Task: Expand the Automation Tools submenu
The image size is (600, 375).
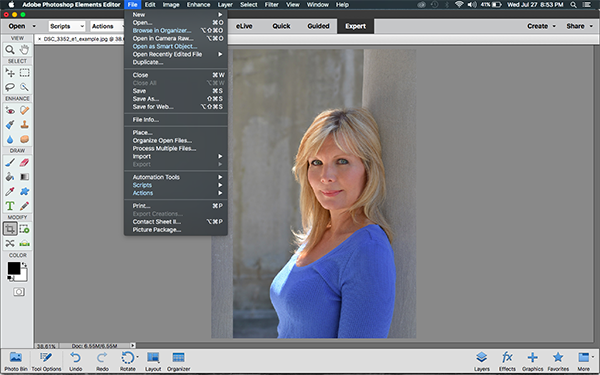Action: click(x=176, y=177)
